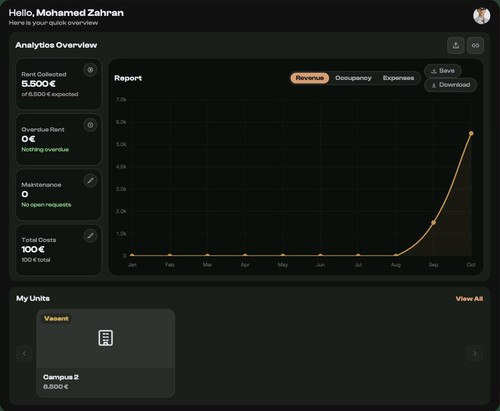Click the Oct data point on the chart
The image size is (500, 411).
471,133
